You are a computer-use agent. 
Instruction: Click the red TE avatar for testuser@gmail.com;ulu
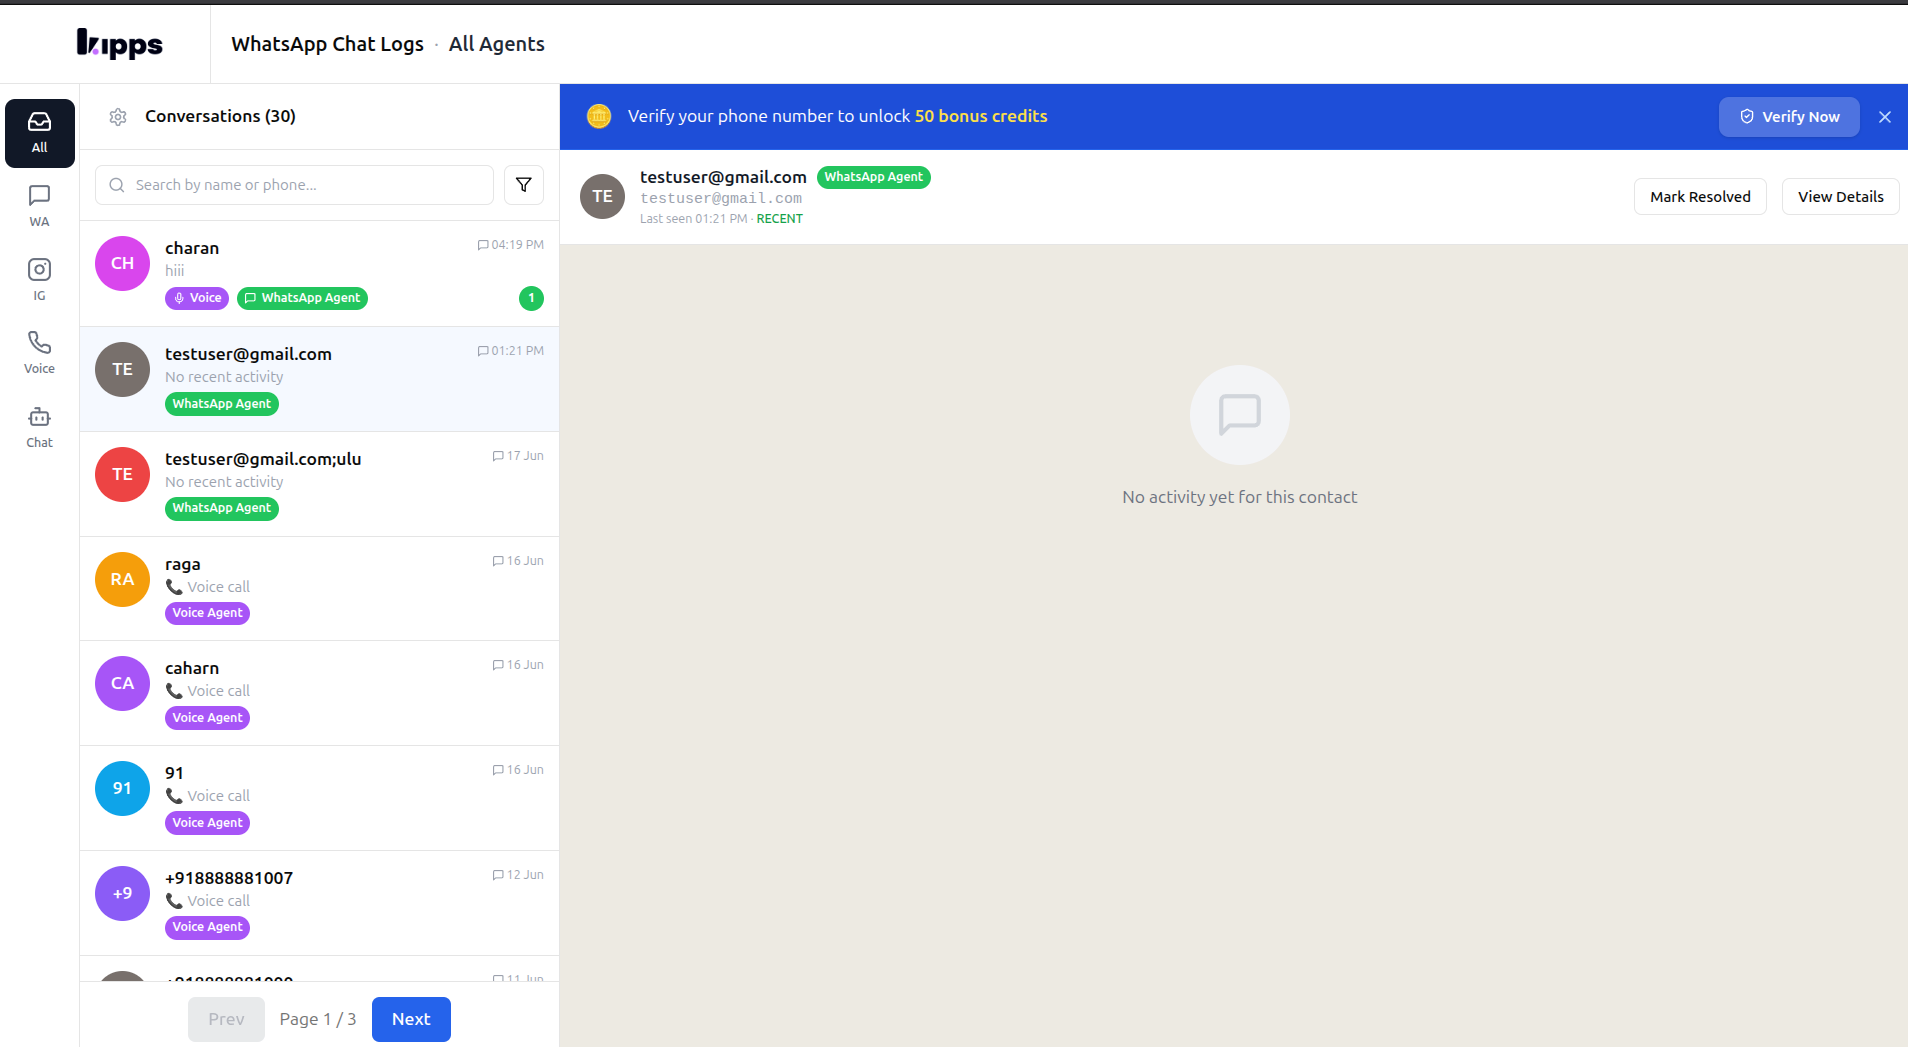point(122,474)
